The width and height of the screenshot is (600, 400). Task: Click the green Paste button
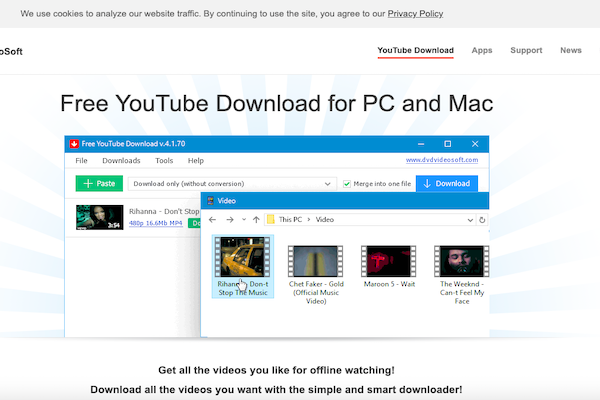click(99, 183)
